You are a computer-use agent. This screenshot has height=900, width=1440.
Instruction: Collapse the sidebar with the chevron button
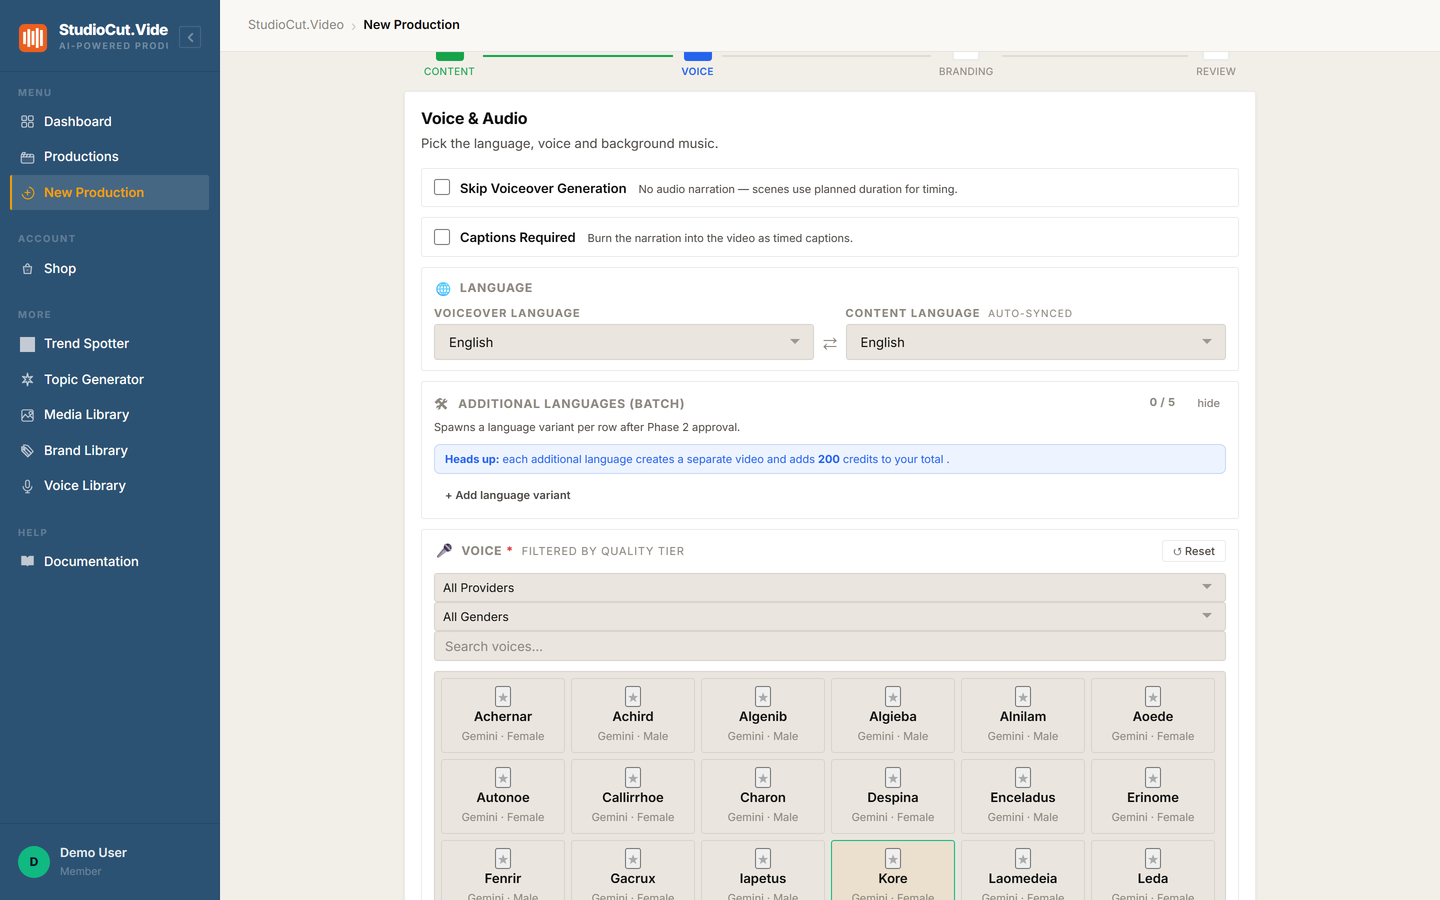tap(190, 37)
